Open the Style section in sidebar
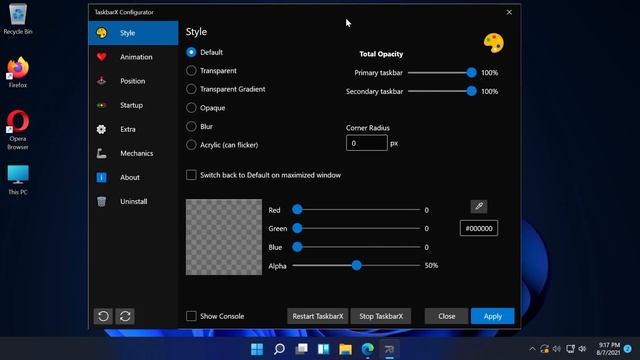Image resolution: width=640 pixels, height=360 pixels. click(x=133, y=33)
